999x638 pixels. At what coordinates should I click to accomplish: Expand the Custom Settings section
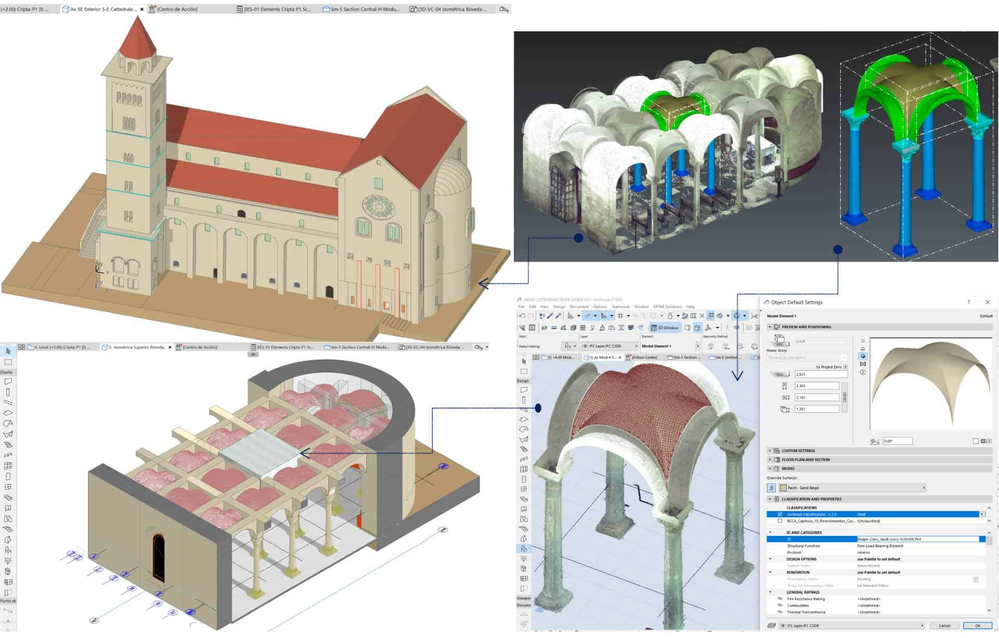(770, 451)
